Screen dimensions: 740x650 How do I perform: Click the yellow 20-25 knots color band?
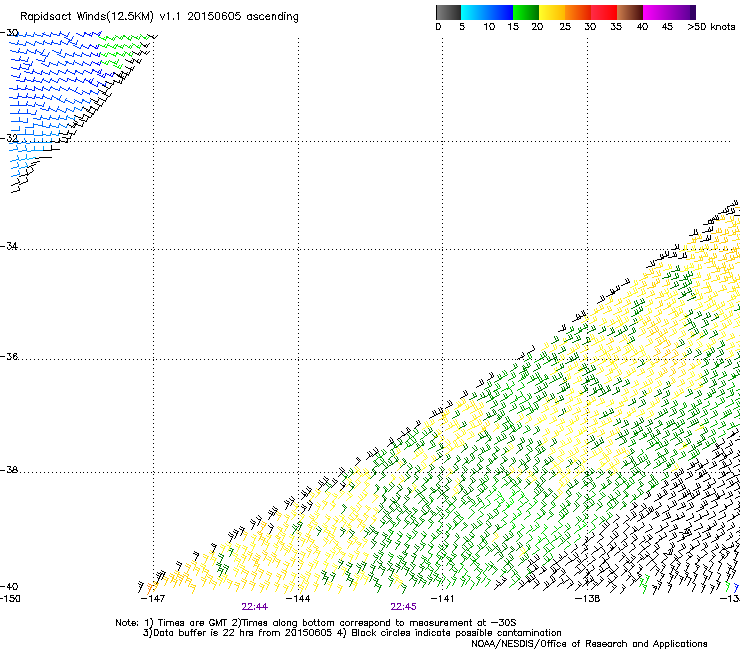coord(552,12)
